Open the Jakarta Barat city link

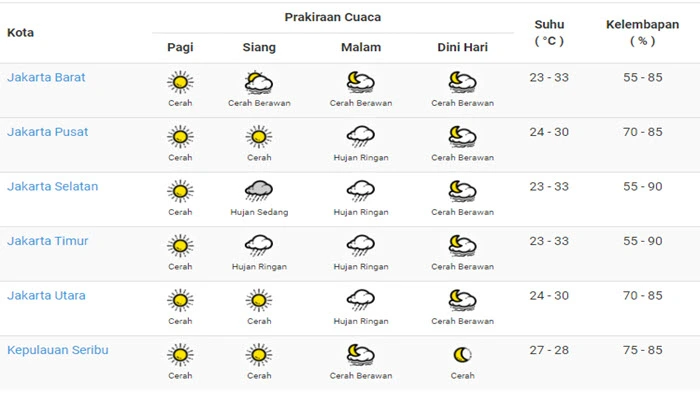click(46, 77)
